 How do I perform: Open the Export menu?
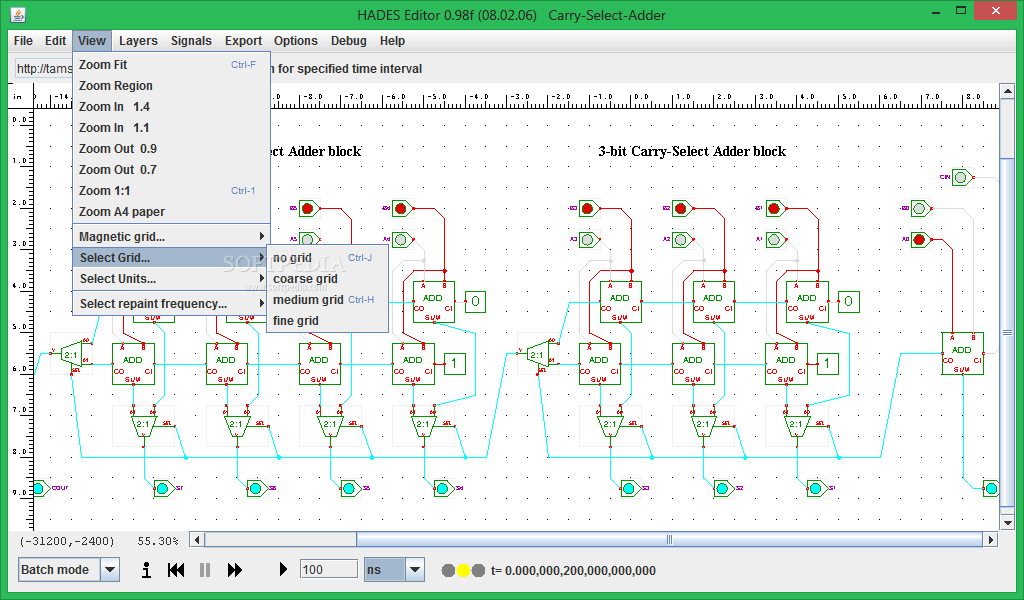[243, 40]
